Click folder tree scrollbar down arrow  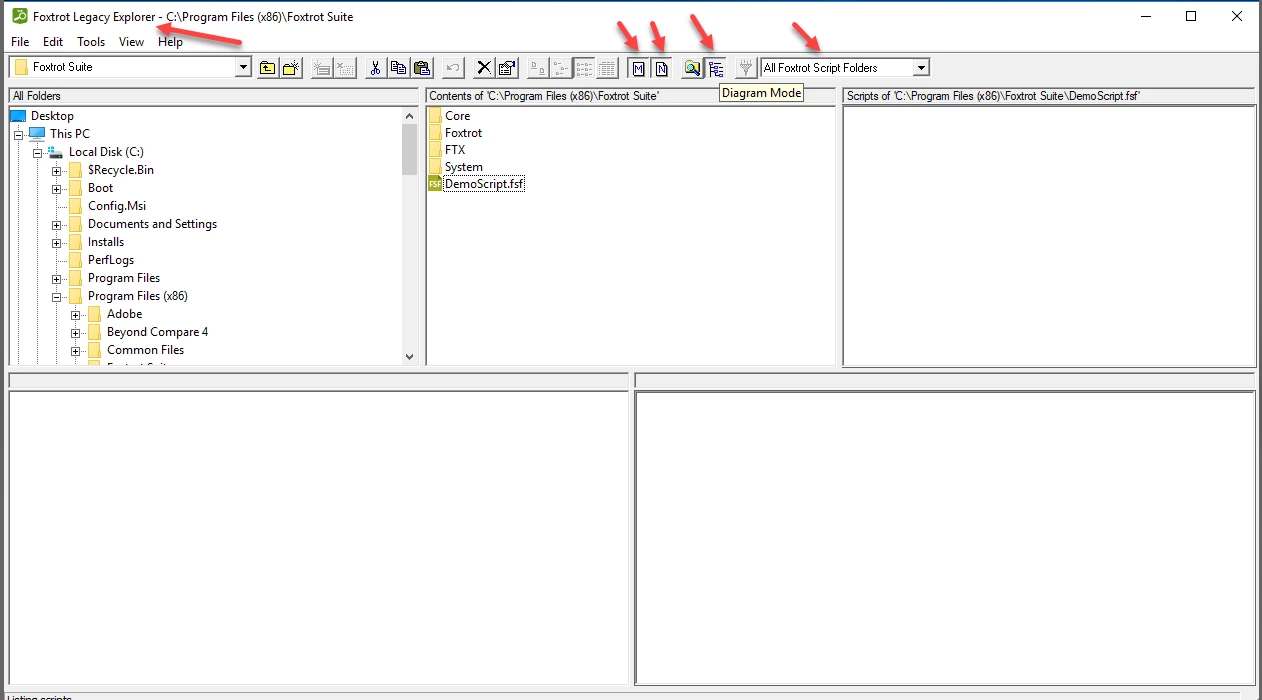pos(409,356)
